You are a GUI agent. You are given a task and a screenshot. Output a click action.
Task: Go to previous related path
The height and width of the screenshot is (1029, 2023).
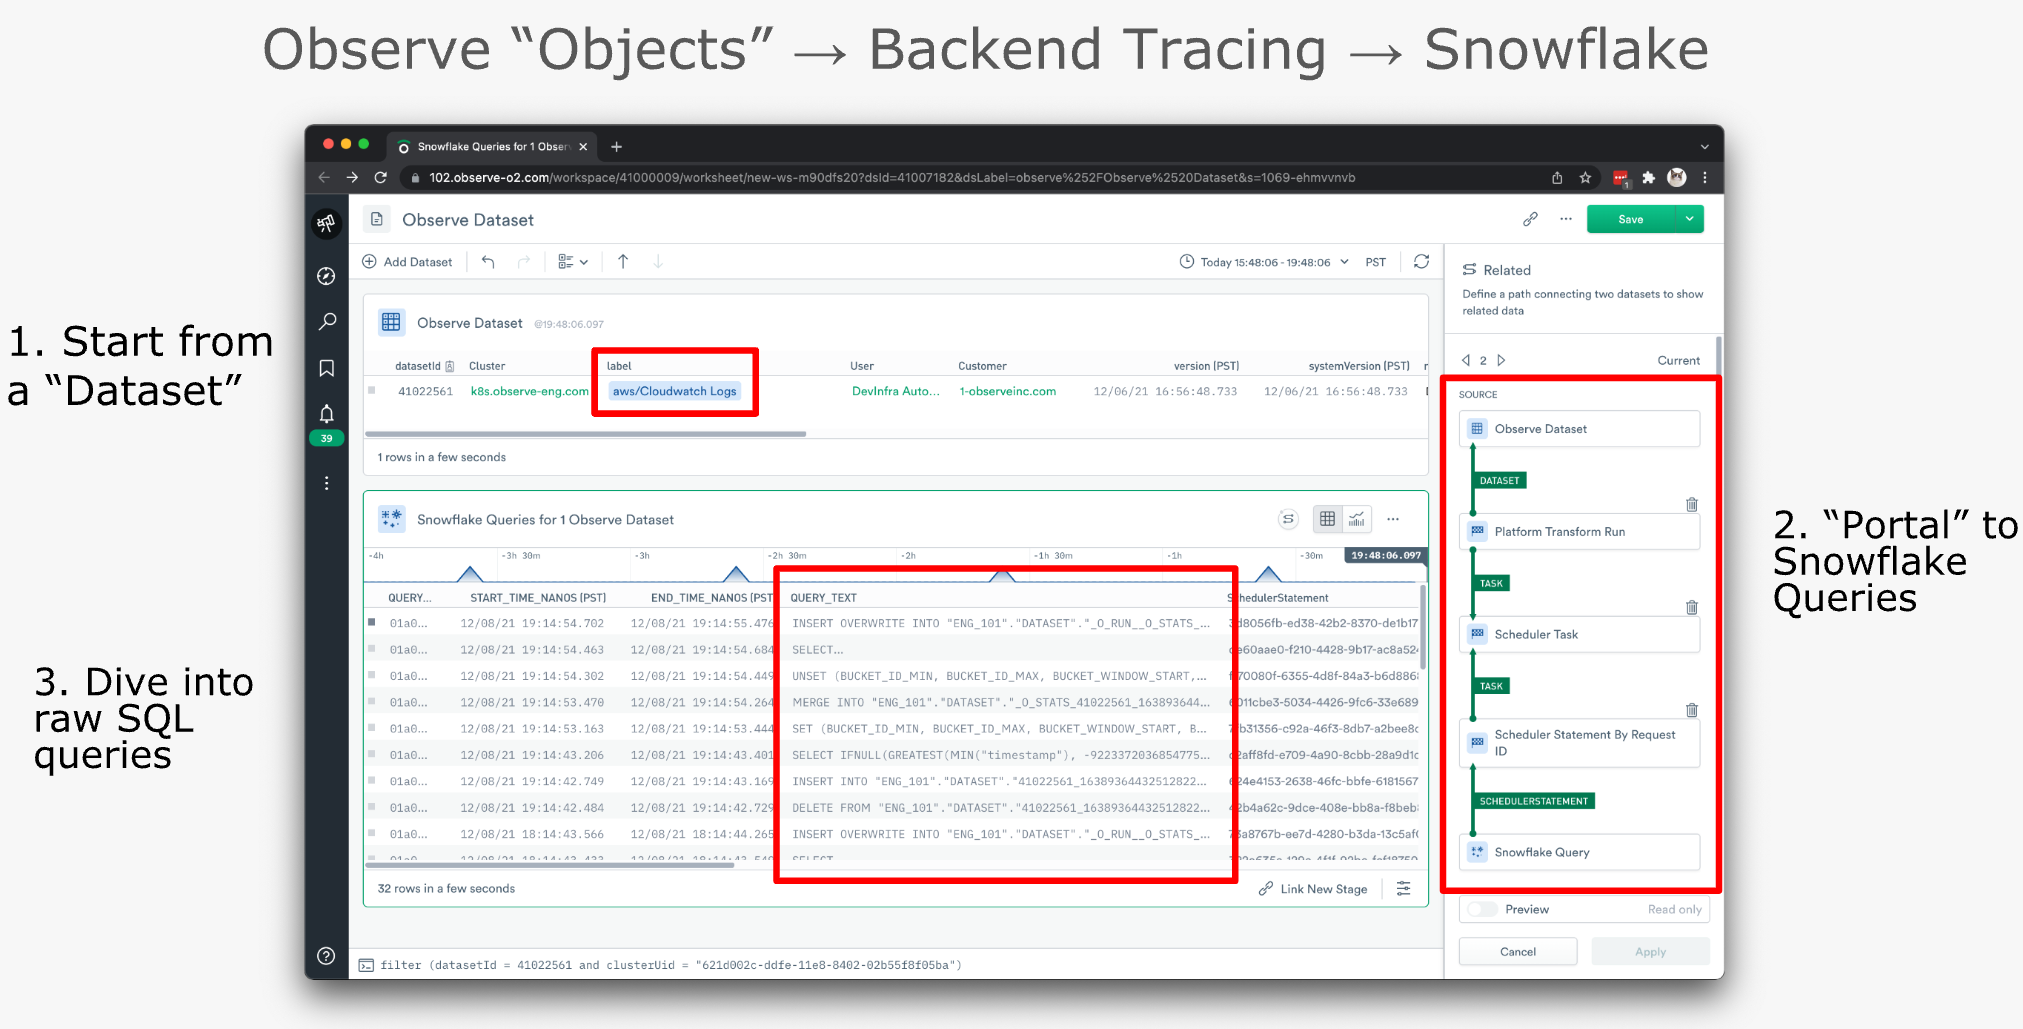click(x=1466, y=360)
